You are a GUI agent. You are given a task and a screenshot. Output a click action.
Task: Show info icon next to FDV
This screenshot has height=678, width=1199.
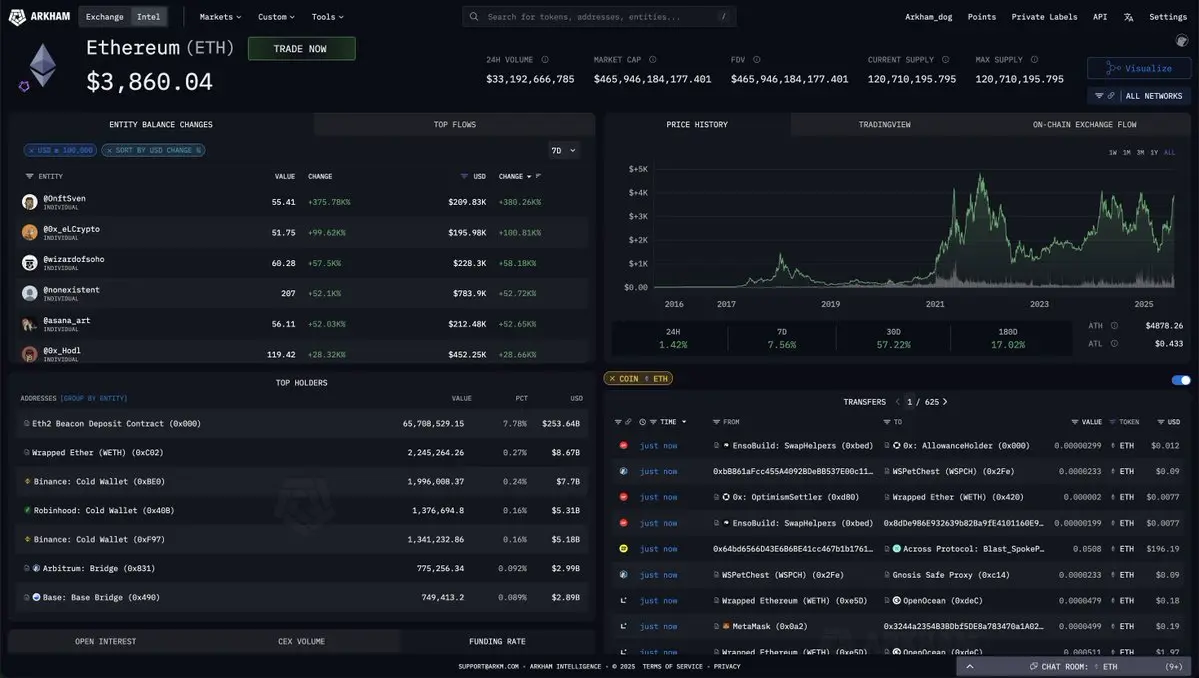click(x=756, y=60)
